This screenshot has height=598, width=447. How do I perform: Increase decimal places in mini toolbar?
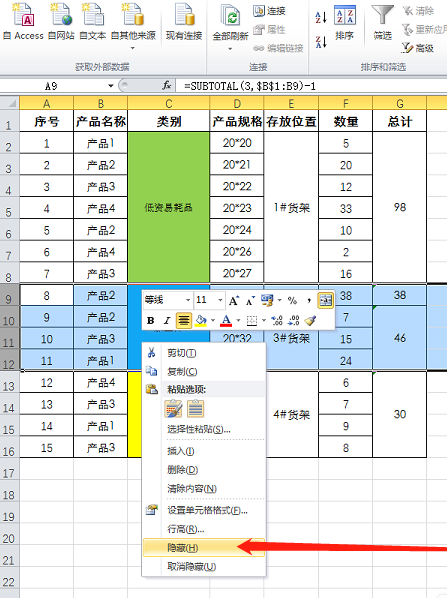(277, 320)
